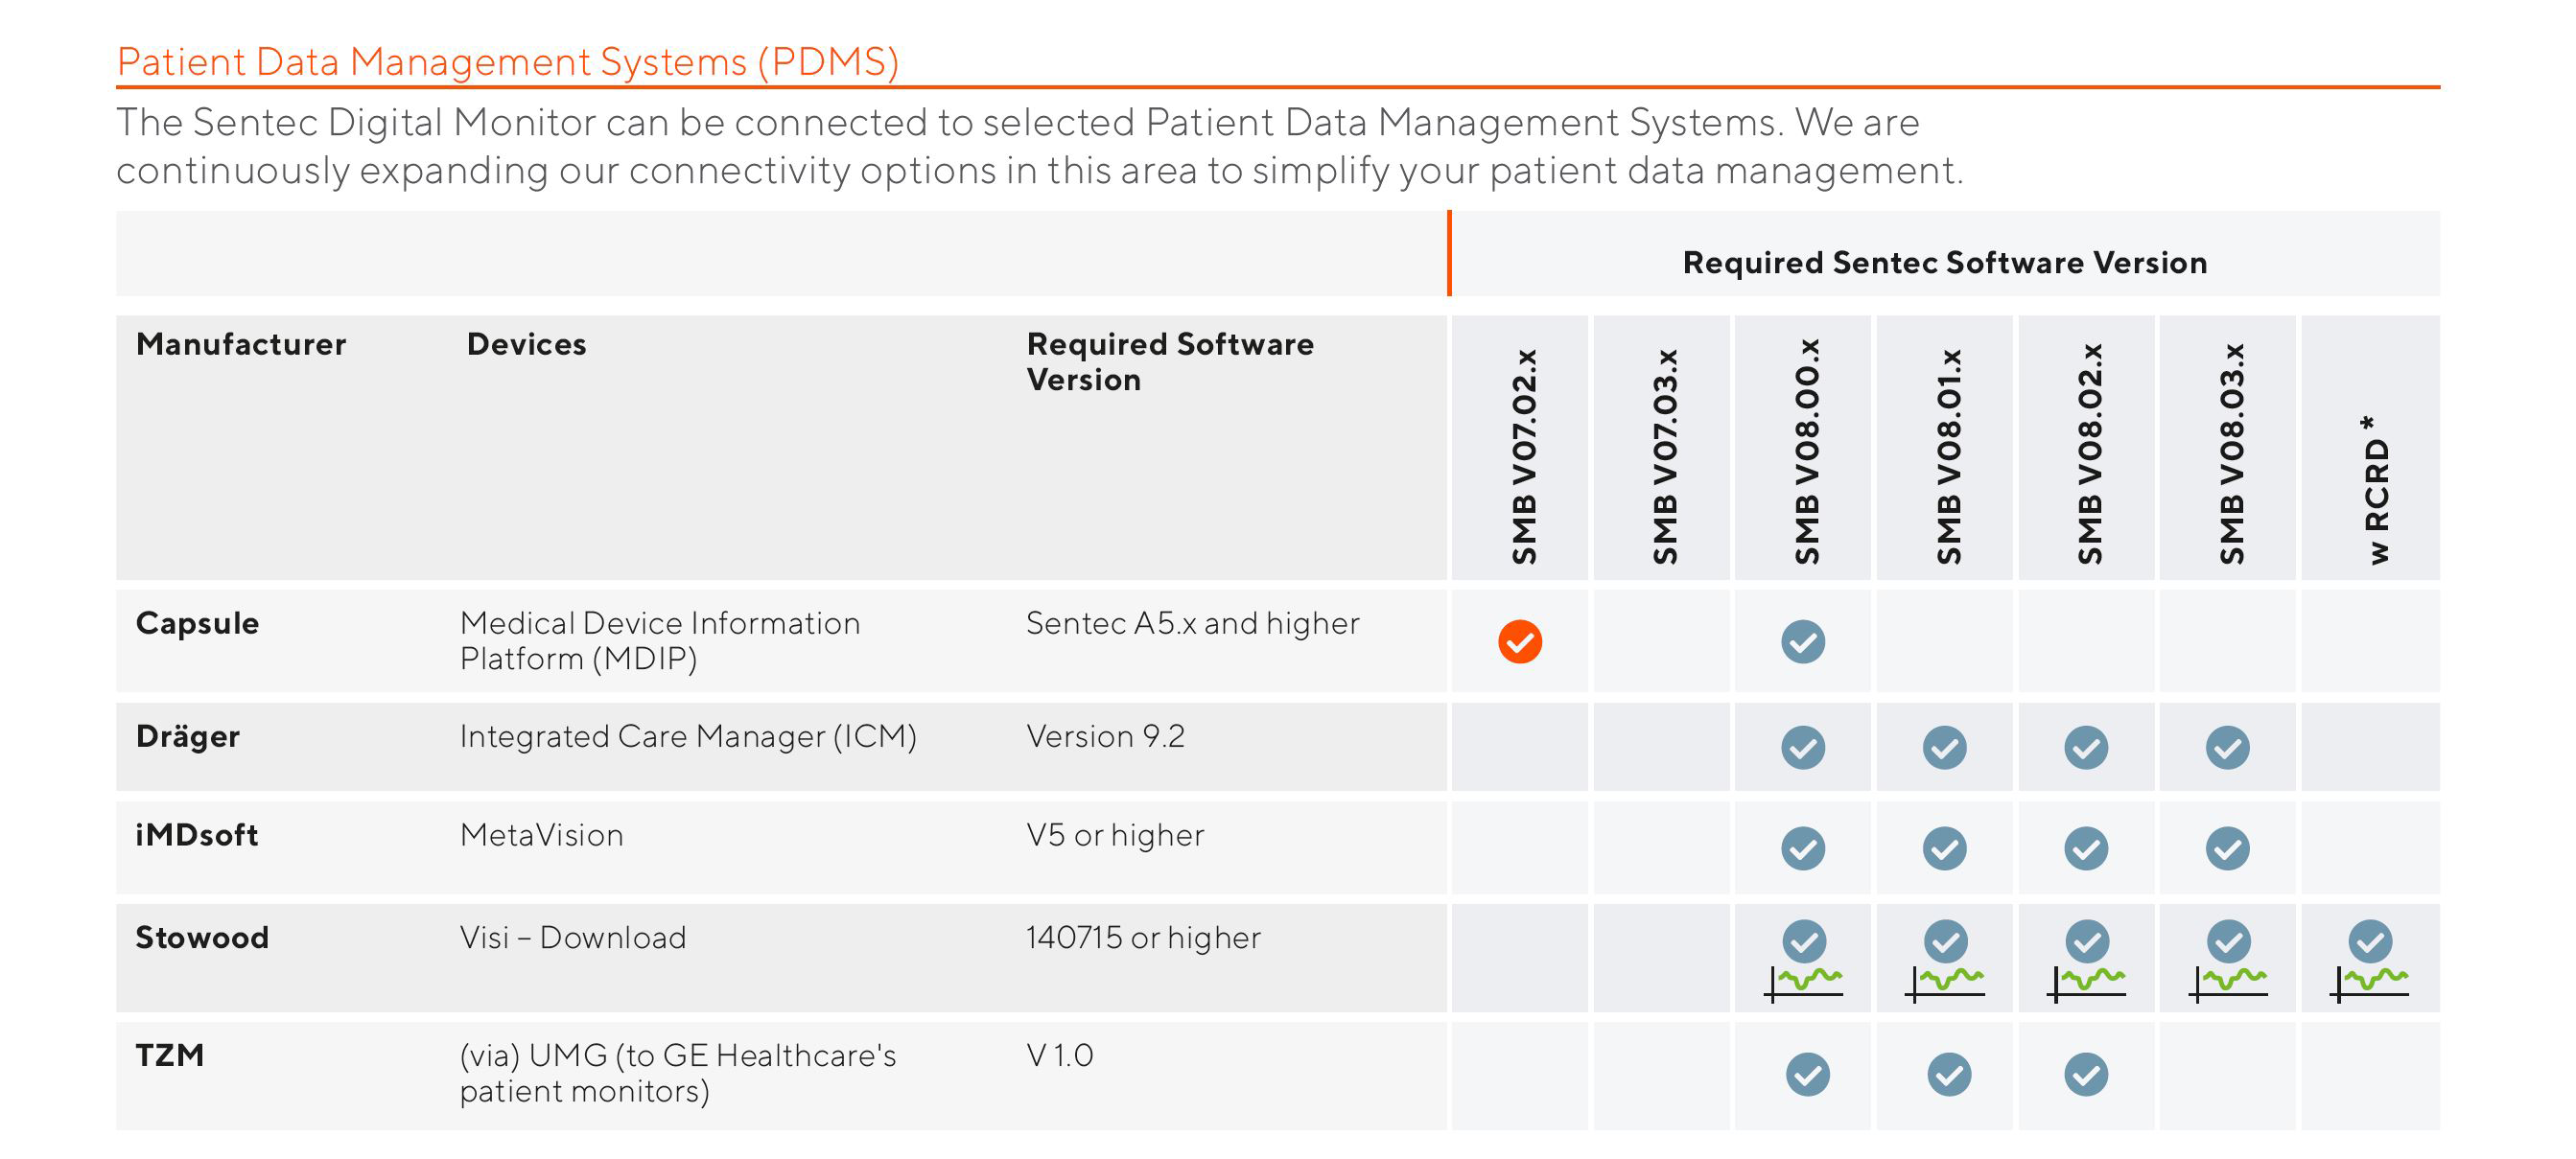Select the Capsule manufacturer name
Image resolution: width=2576 pixels, height=1159 pixels.
tap(197, 624)
